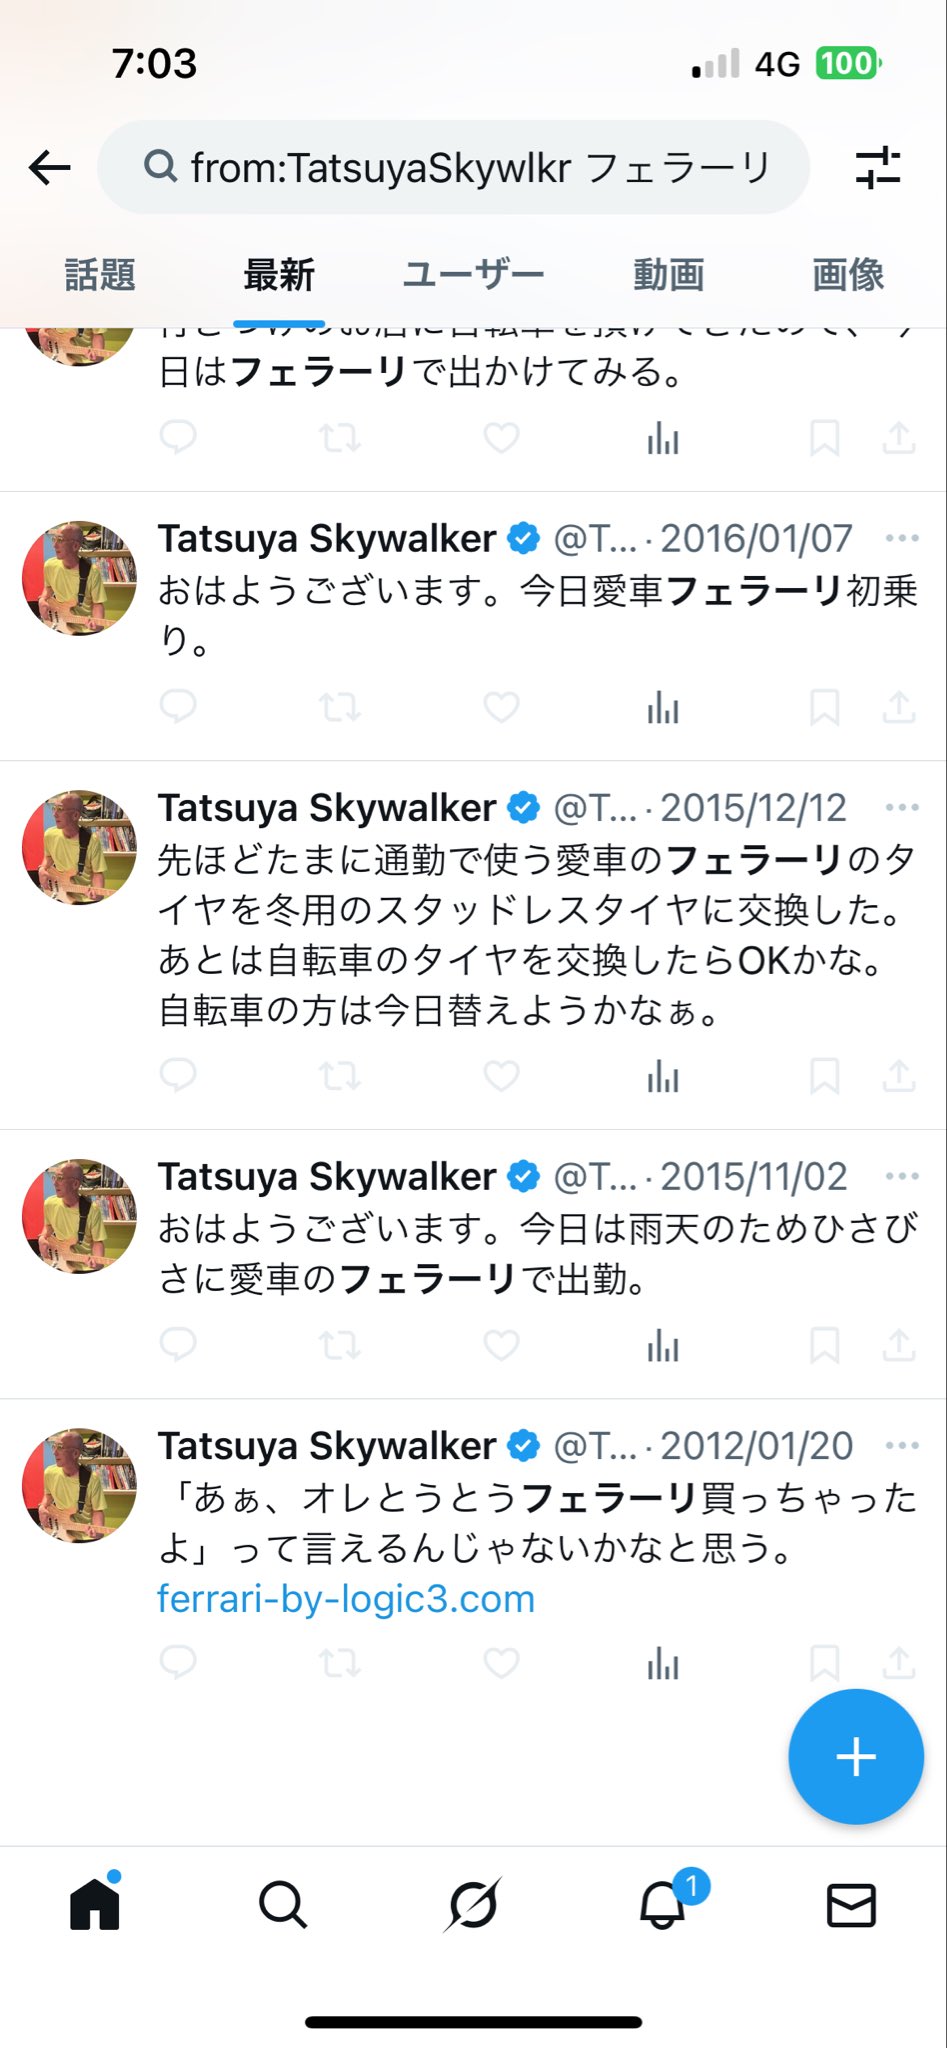Share the 2016/01/07 tweet
This screenshot has height=2048, width=947.
click(x=899, y=707)
